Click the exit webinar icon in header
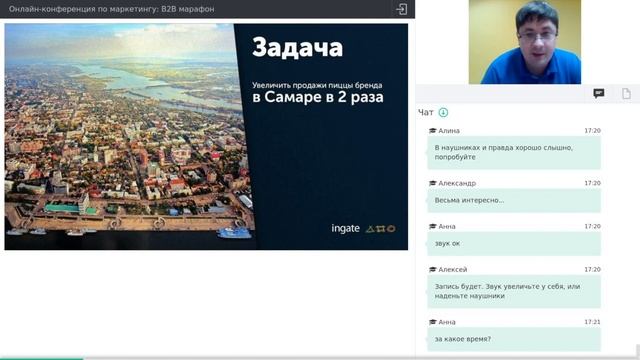This screenshot has width=640, height=360. coord(402,9)
